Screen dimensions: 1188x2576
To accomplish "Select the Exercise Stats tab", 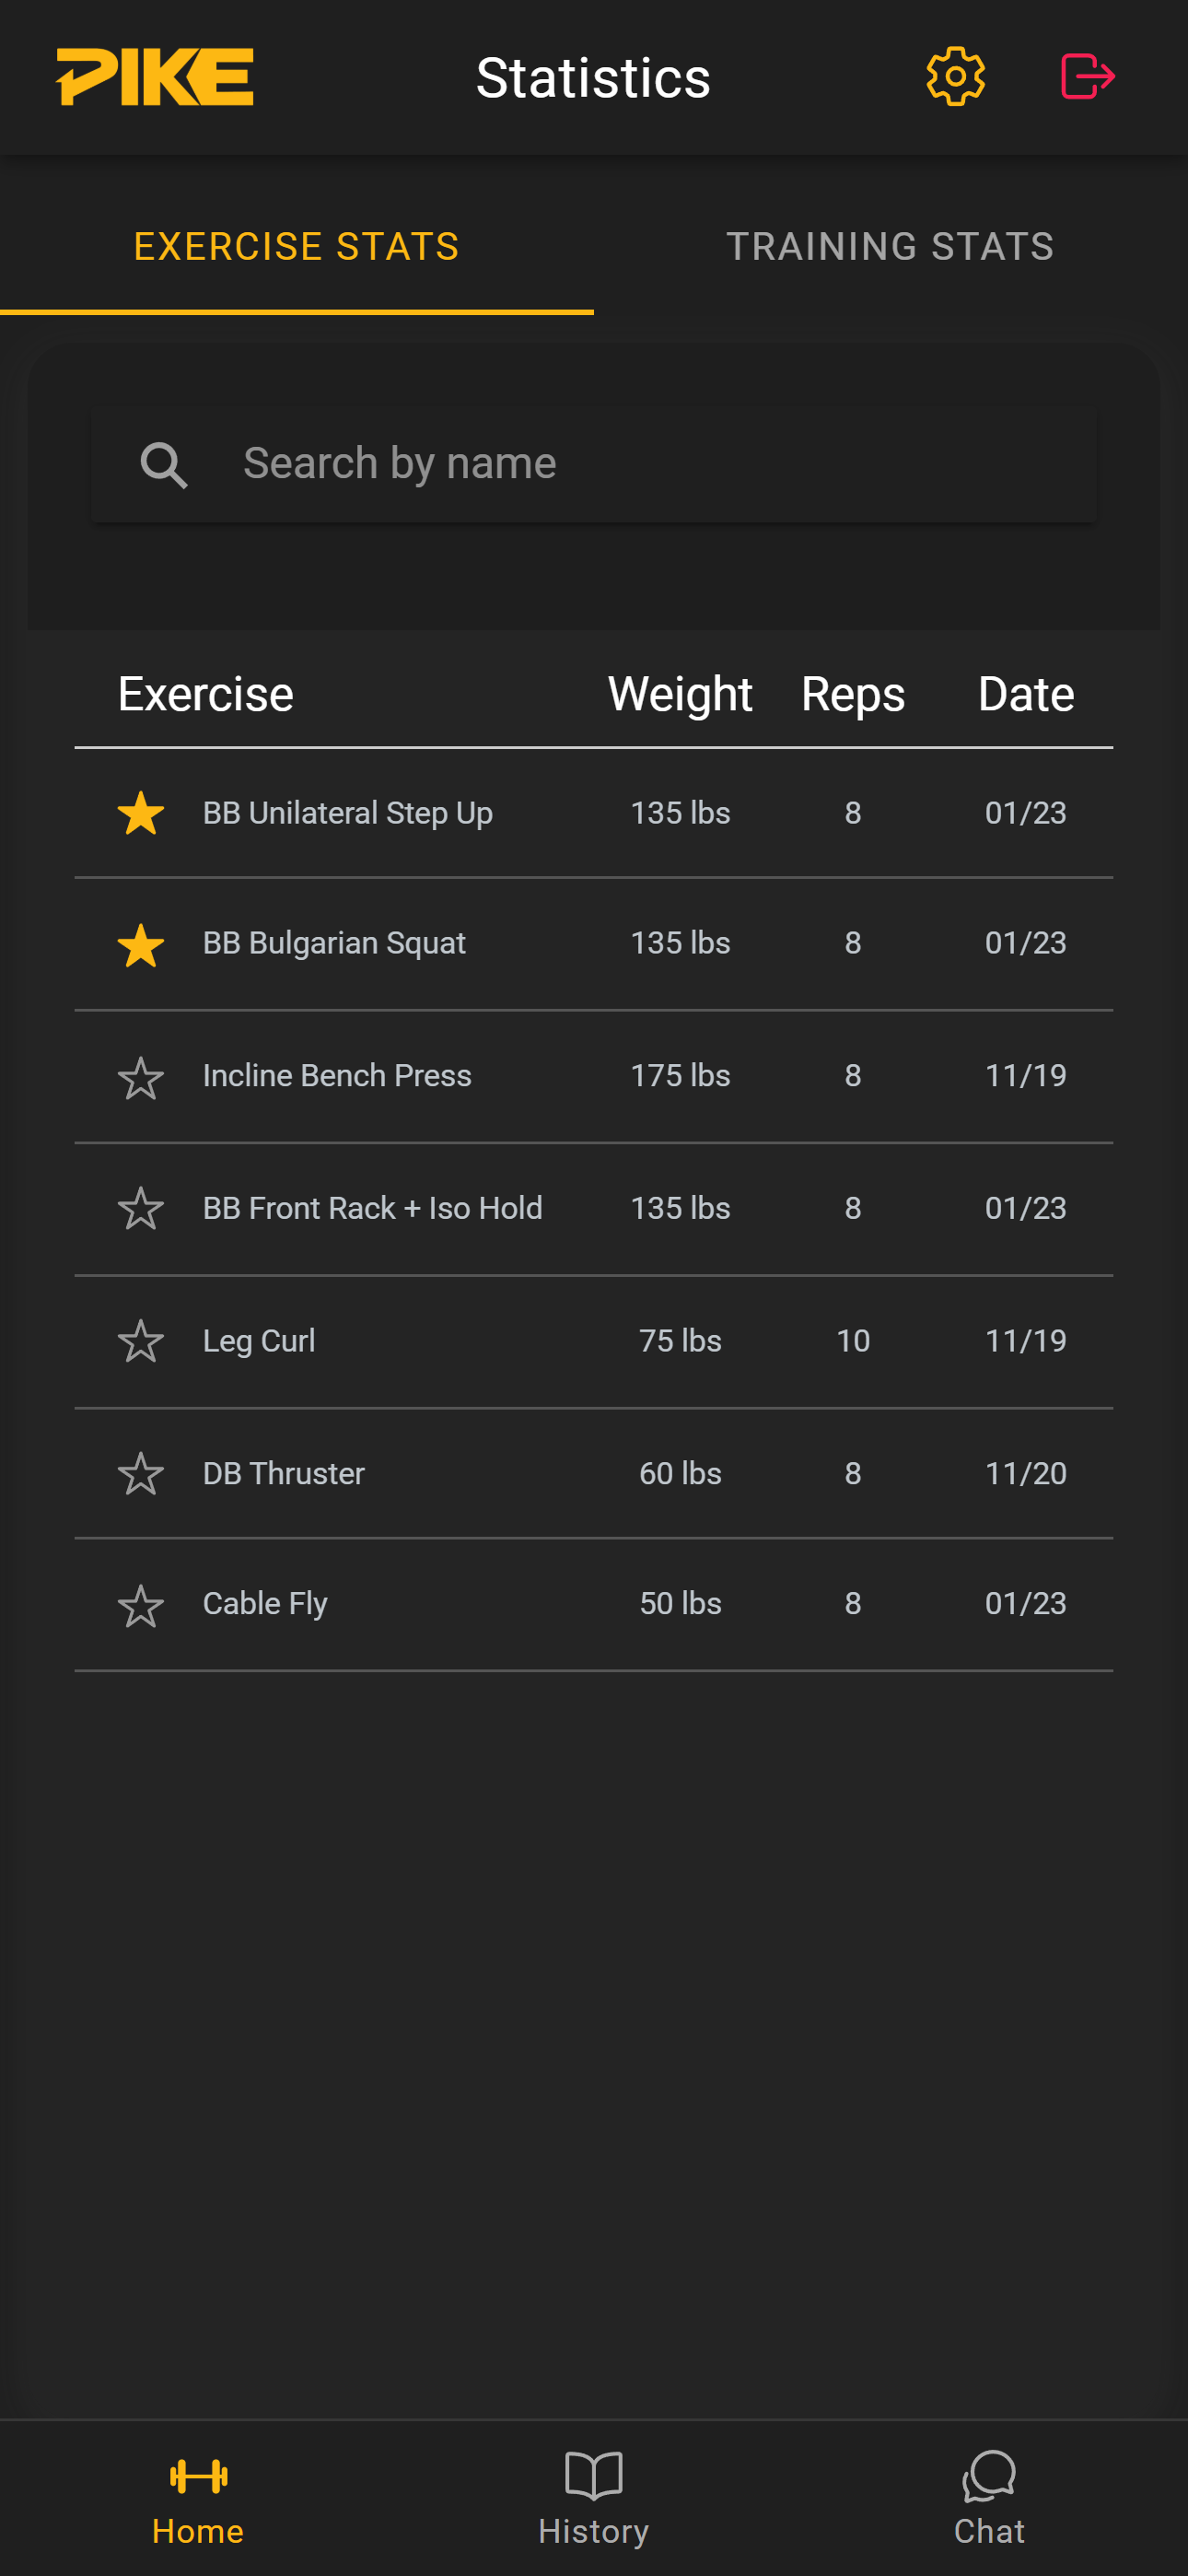I will pyautogui.click(x=297, y=246).
